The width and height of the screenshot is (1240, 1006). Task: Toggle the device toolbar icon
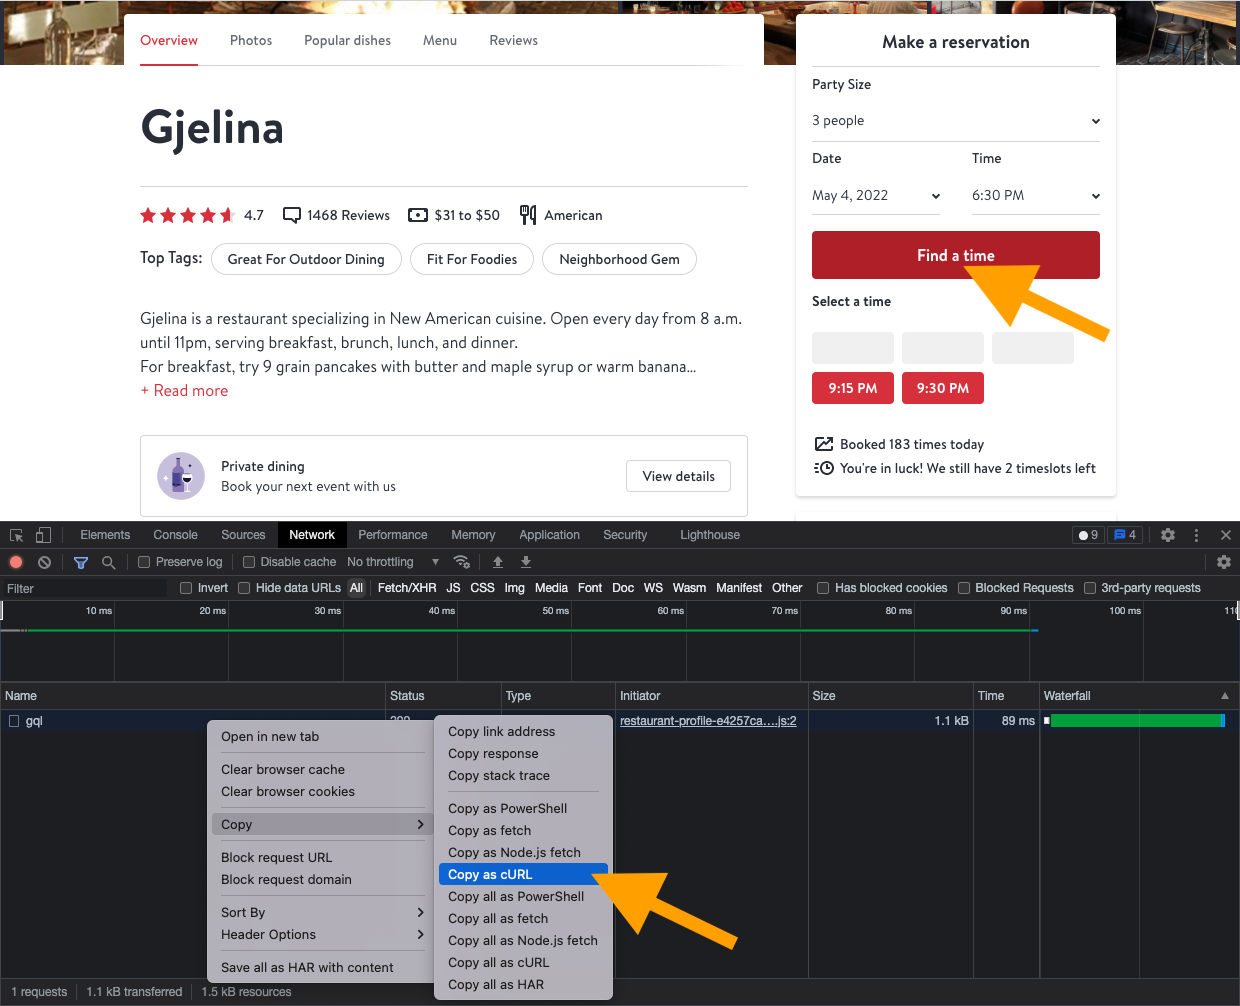(43, 535)
